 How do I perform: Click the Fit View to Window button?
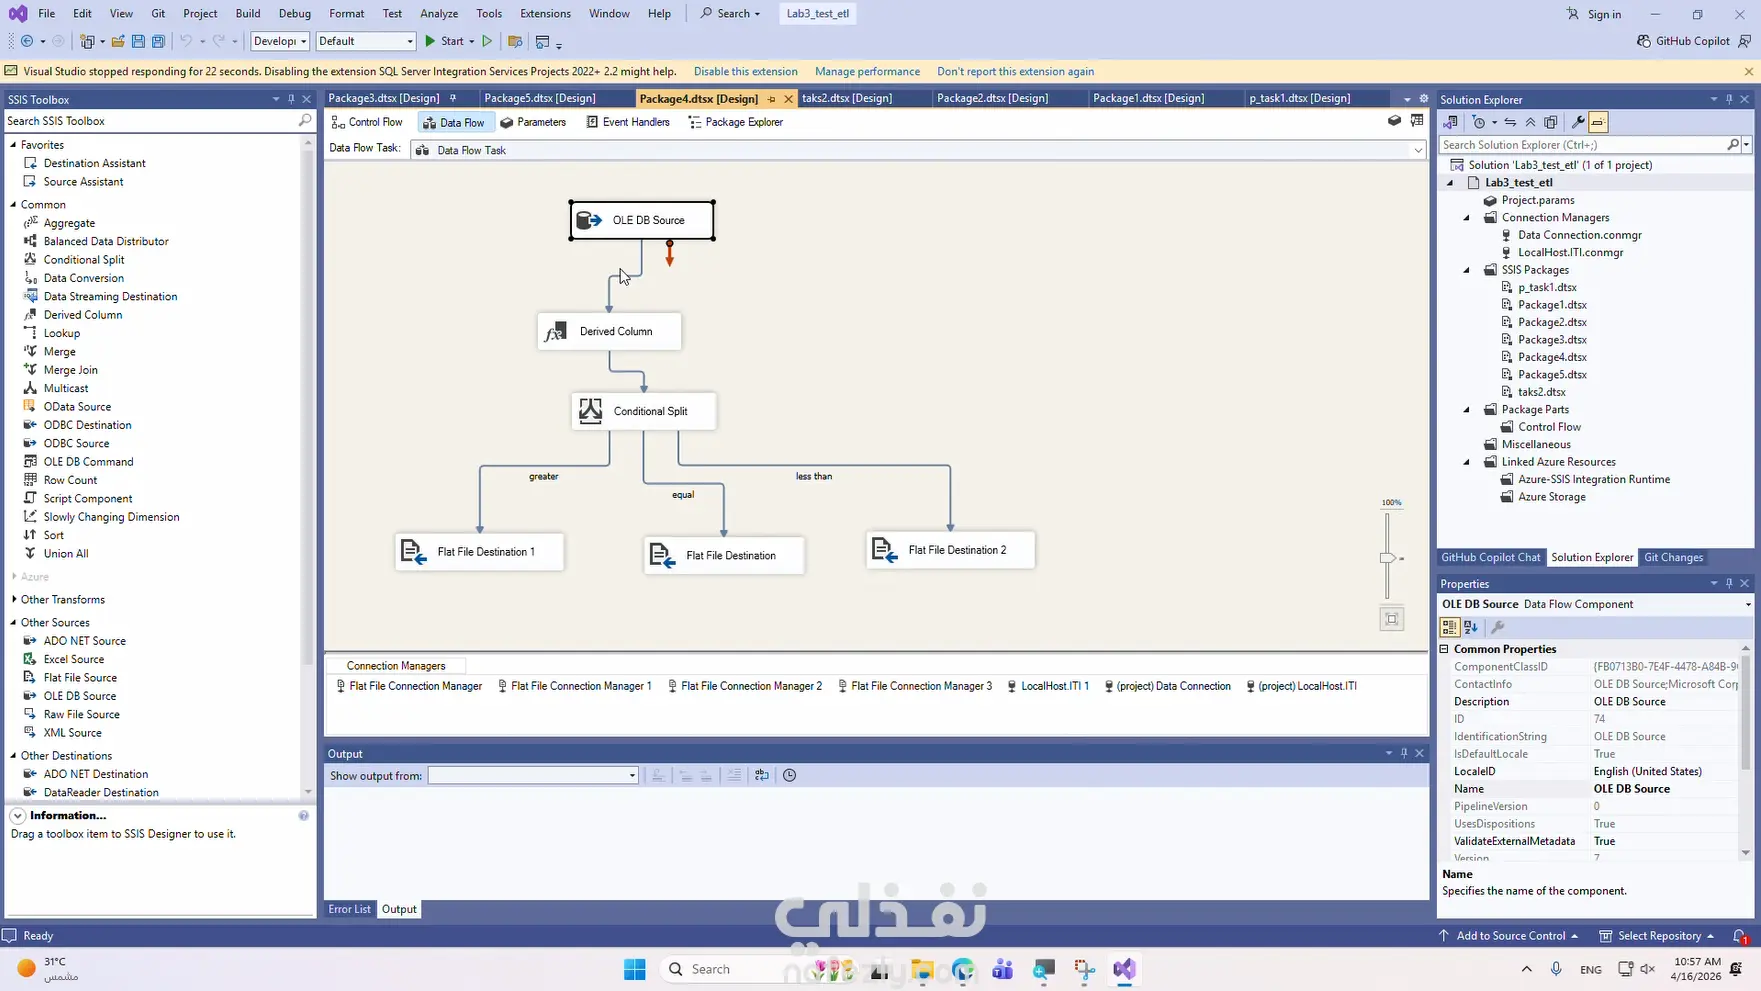click(x=1391, y=619)
